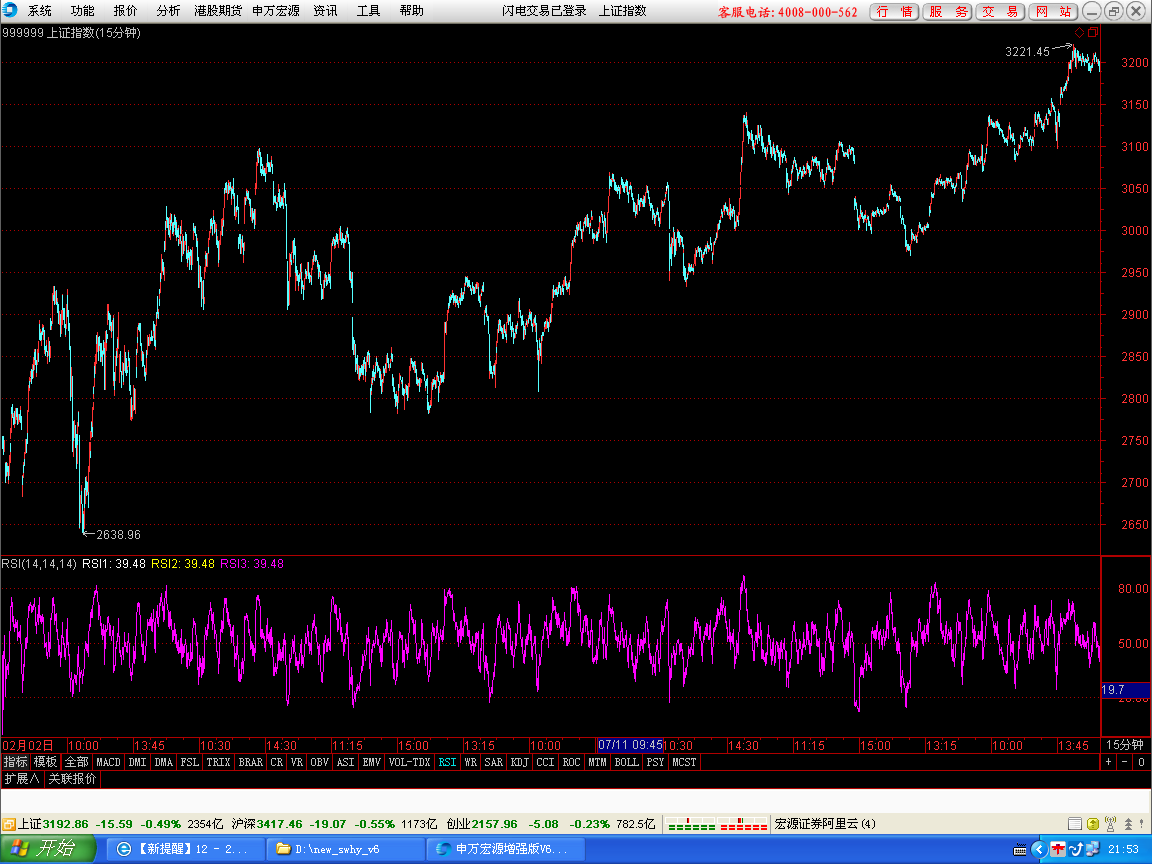
Task: Switch indicator to VR
Action: pos(297,762)
